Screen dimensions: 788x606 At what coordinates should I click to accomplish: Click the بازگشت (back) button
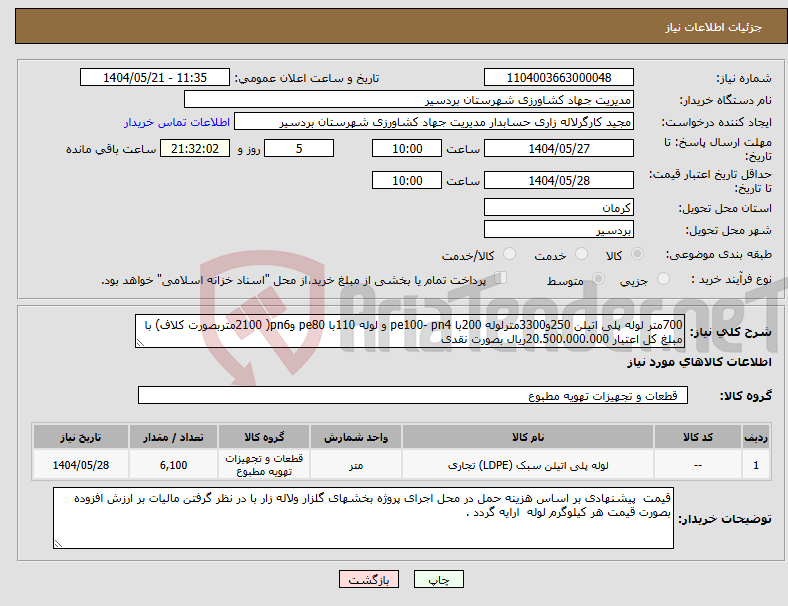pyautogui.click(x=369, y=579)
